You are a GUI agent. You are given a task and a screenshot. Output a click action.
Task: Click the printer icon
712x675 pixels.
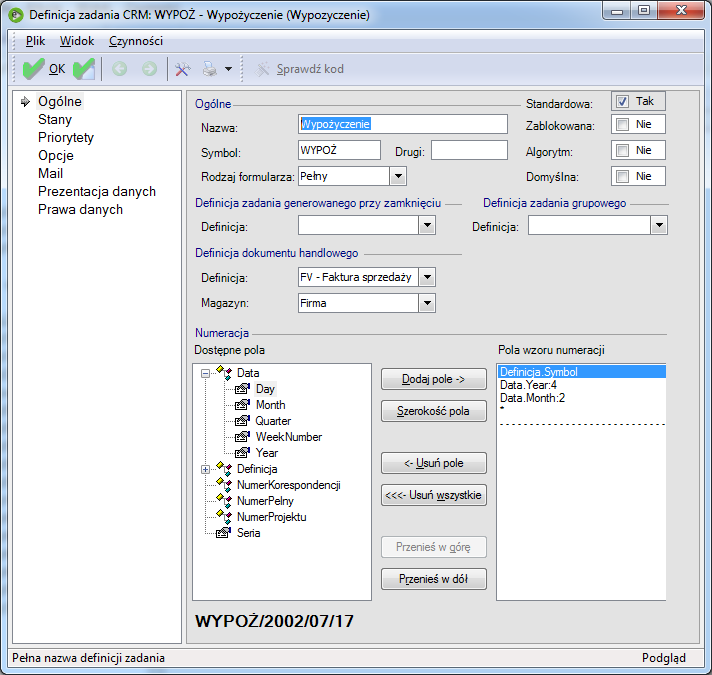click(x=210, y=69)
